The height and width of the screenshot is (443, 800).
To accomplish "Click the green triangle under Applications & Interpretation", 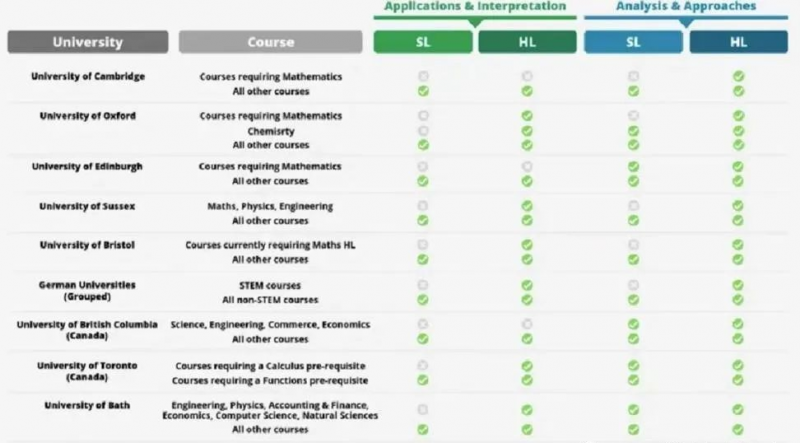I will [475, 23].
